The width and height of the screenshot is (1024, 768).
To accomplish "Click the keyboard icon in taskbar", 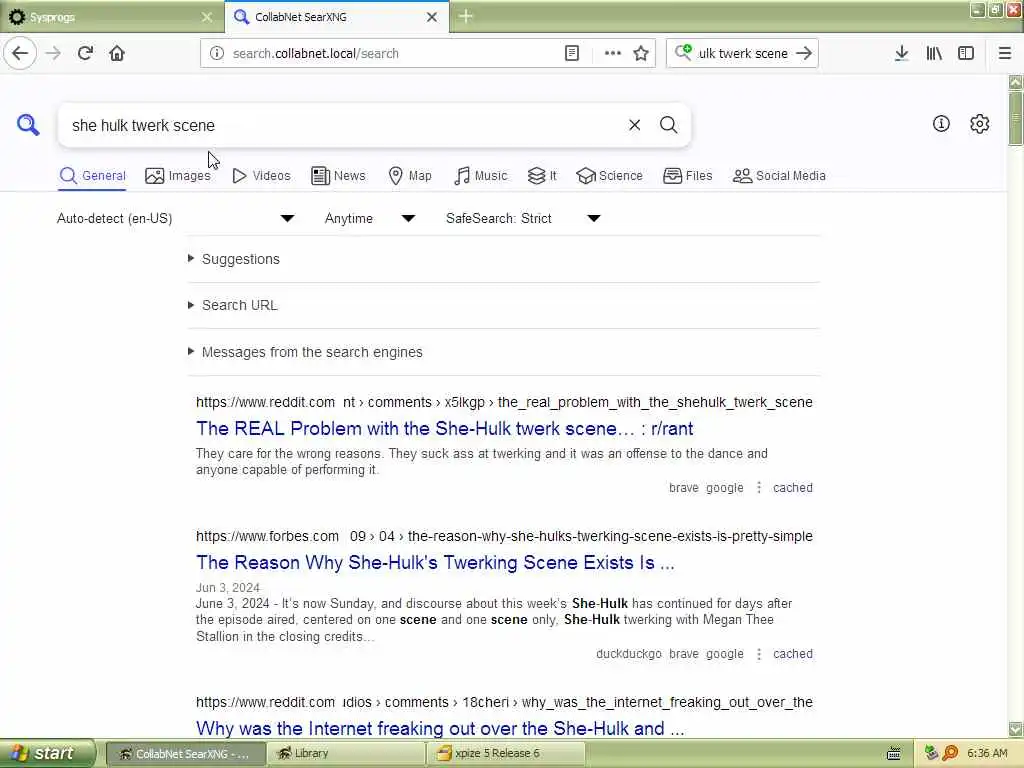I will coord(893,753).
